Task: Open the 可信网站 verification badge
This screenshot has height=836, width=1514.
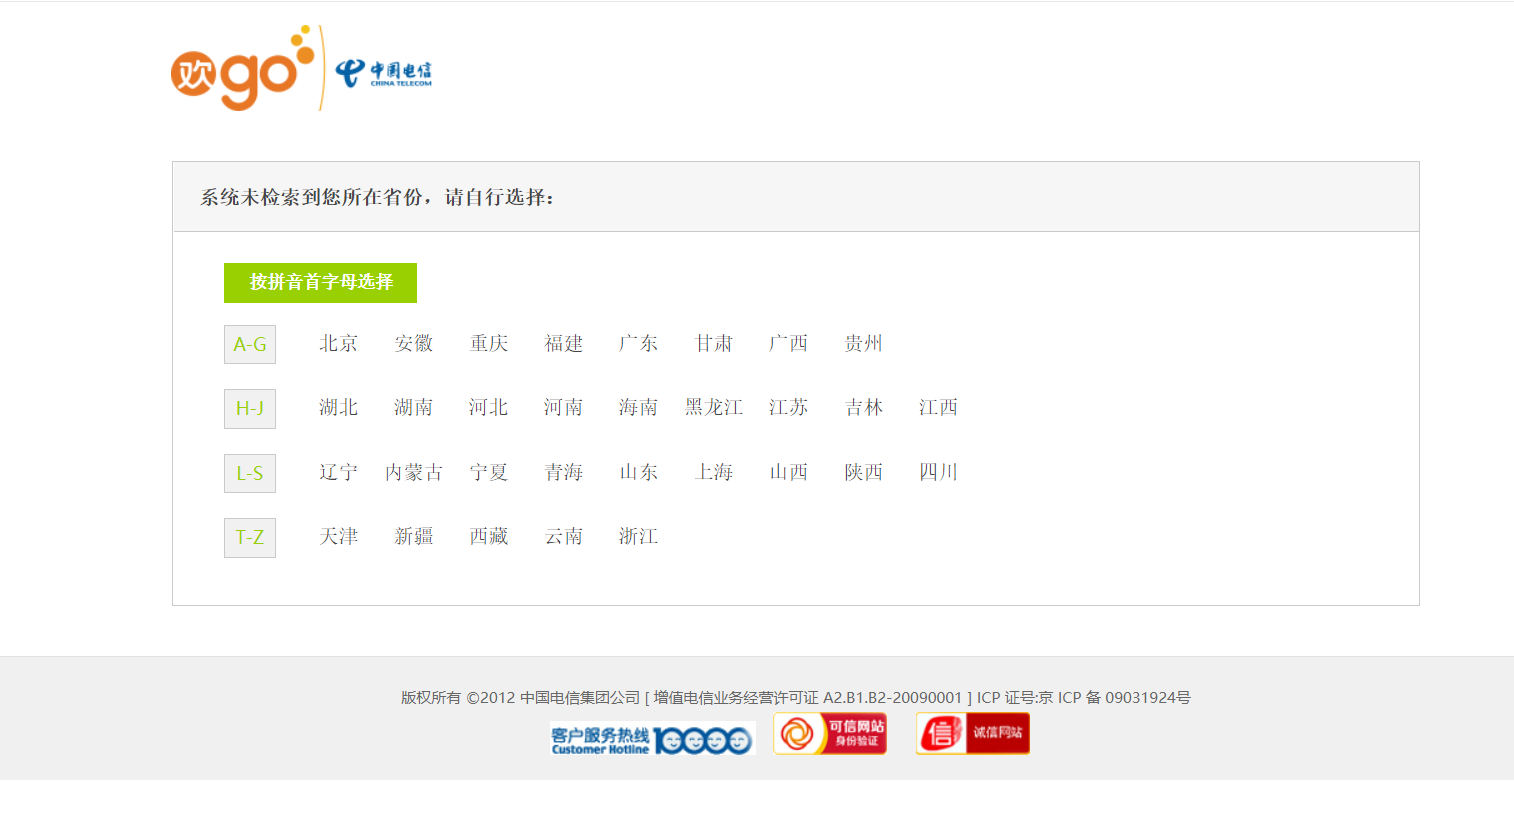Action: [830, 734]
